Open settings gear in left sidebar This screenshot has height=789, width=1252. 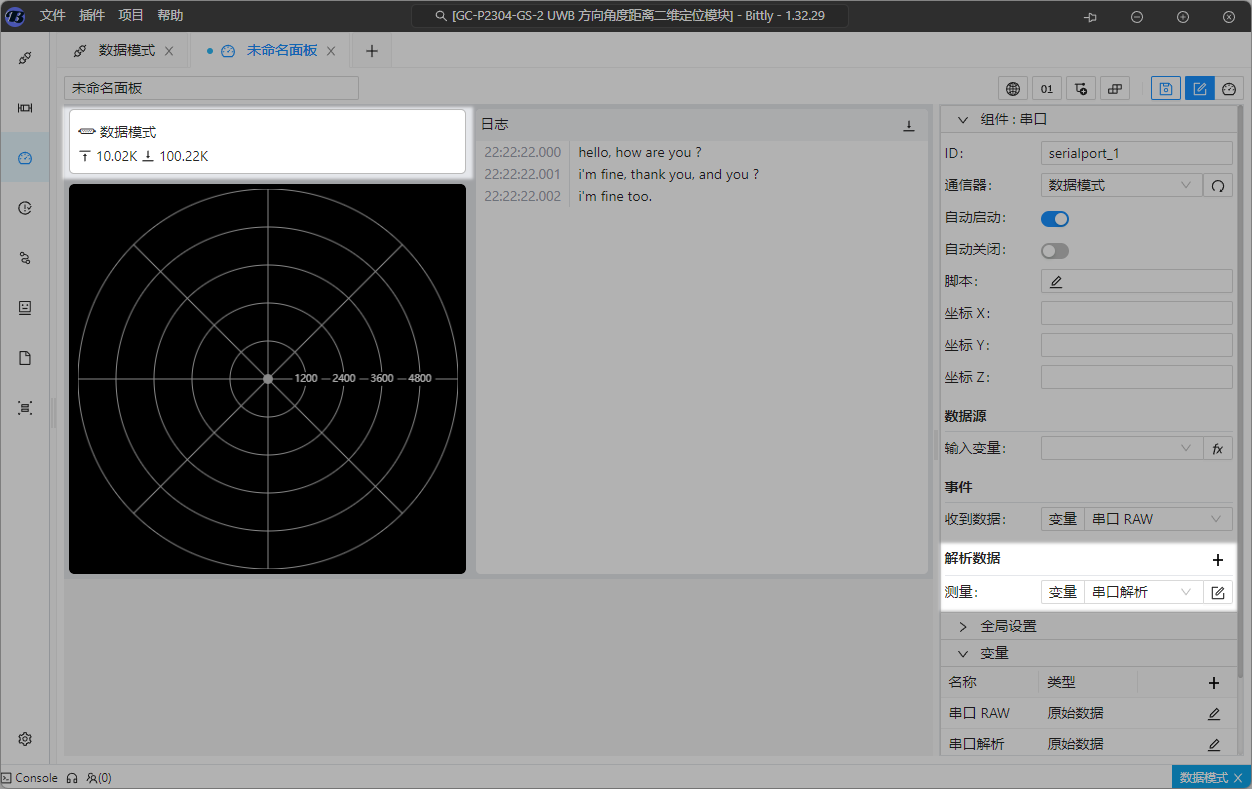pyautogui.click(x=25, y=739)
